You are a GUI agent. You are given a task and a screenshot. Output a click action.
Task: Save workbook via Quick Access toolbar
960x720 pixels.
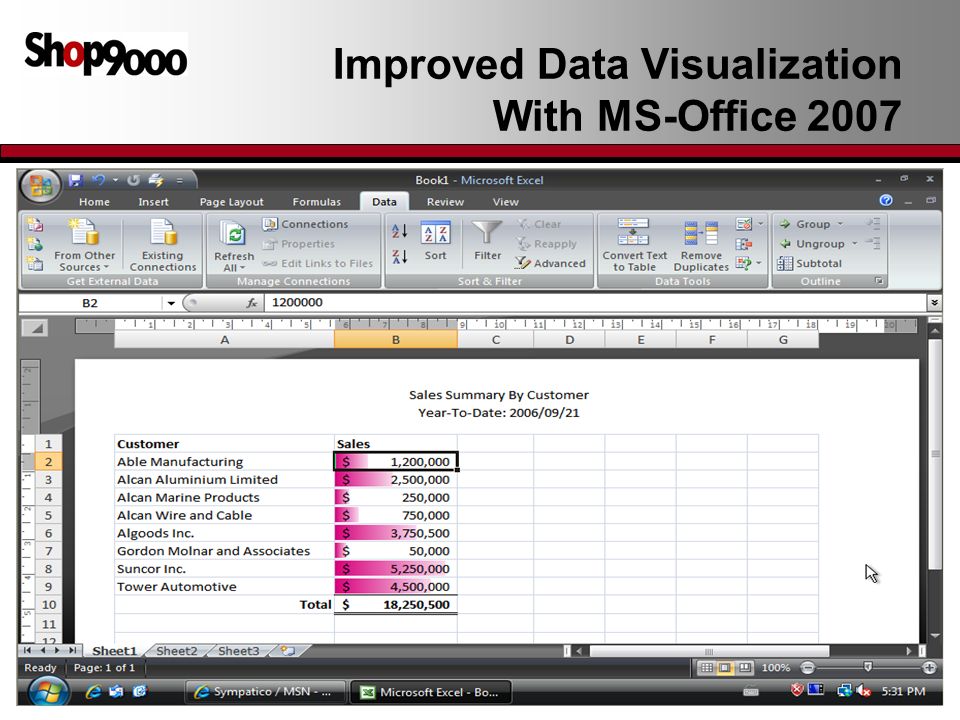[75, 180]
